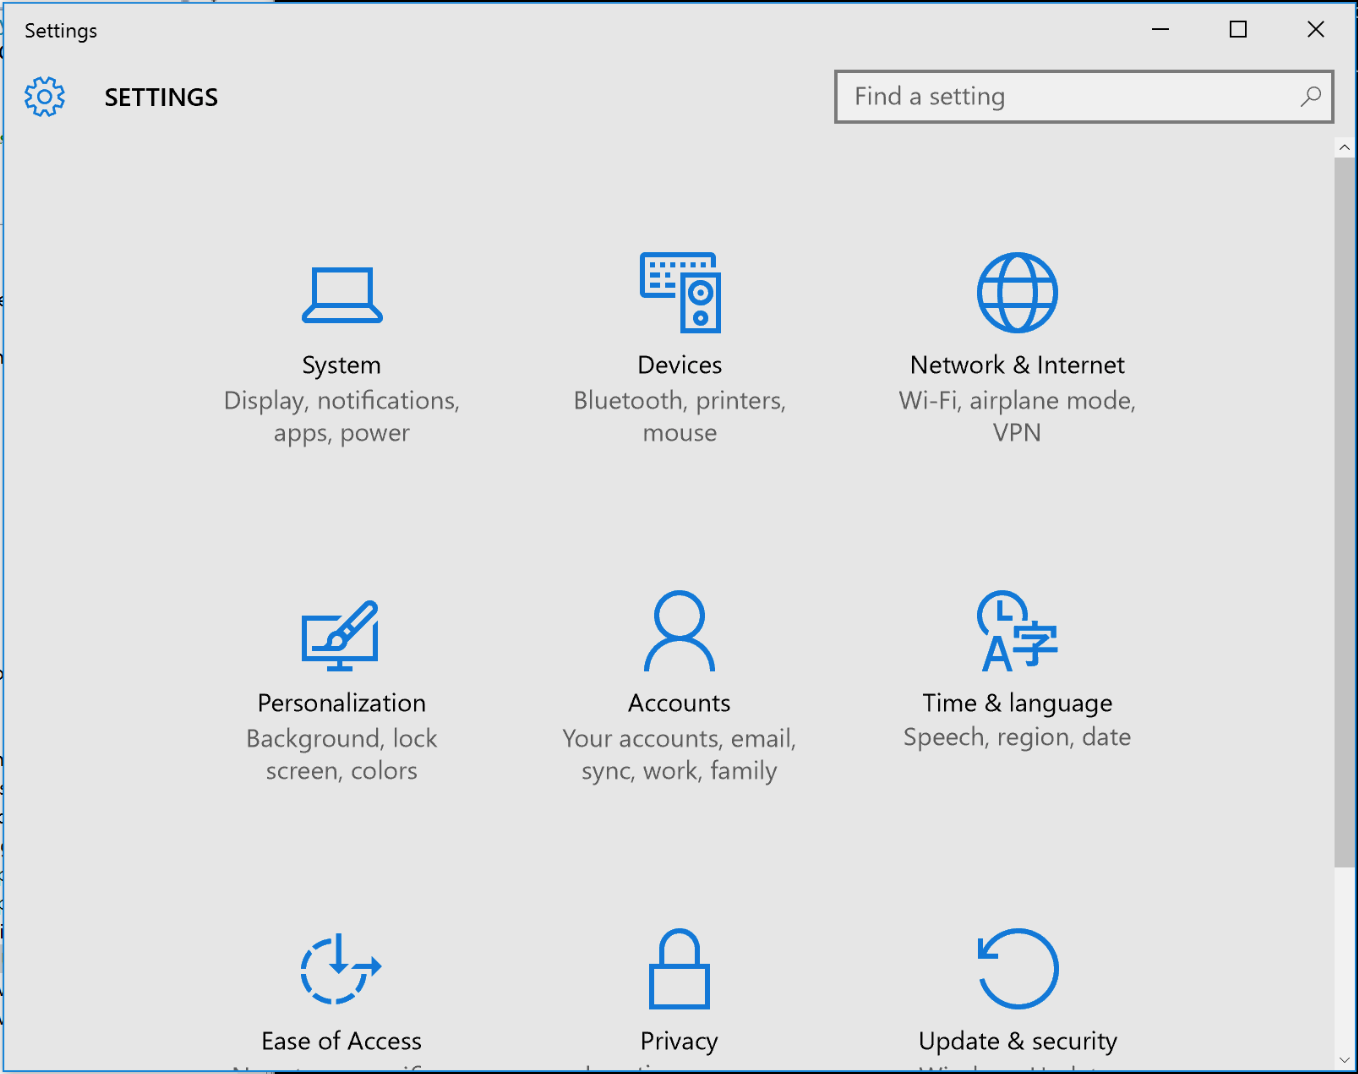1358x1074 pixels.
Task: Select the Accounts person icon
Action: coord(680,631)
